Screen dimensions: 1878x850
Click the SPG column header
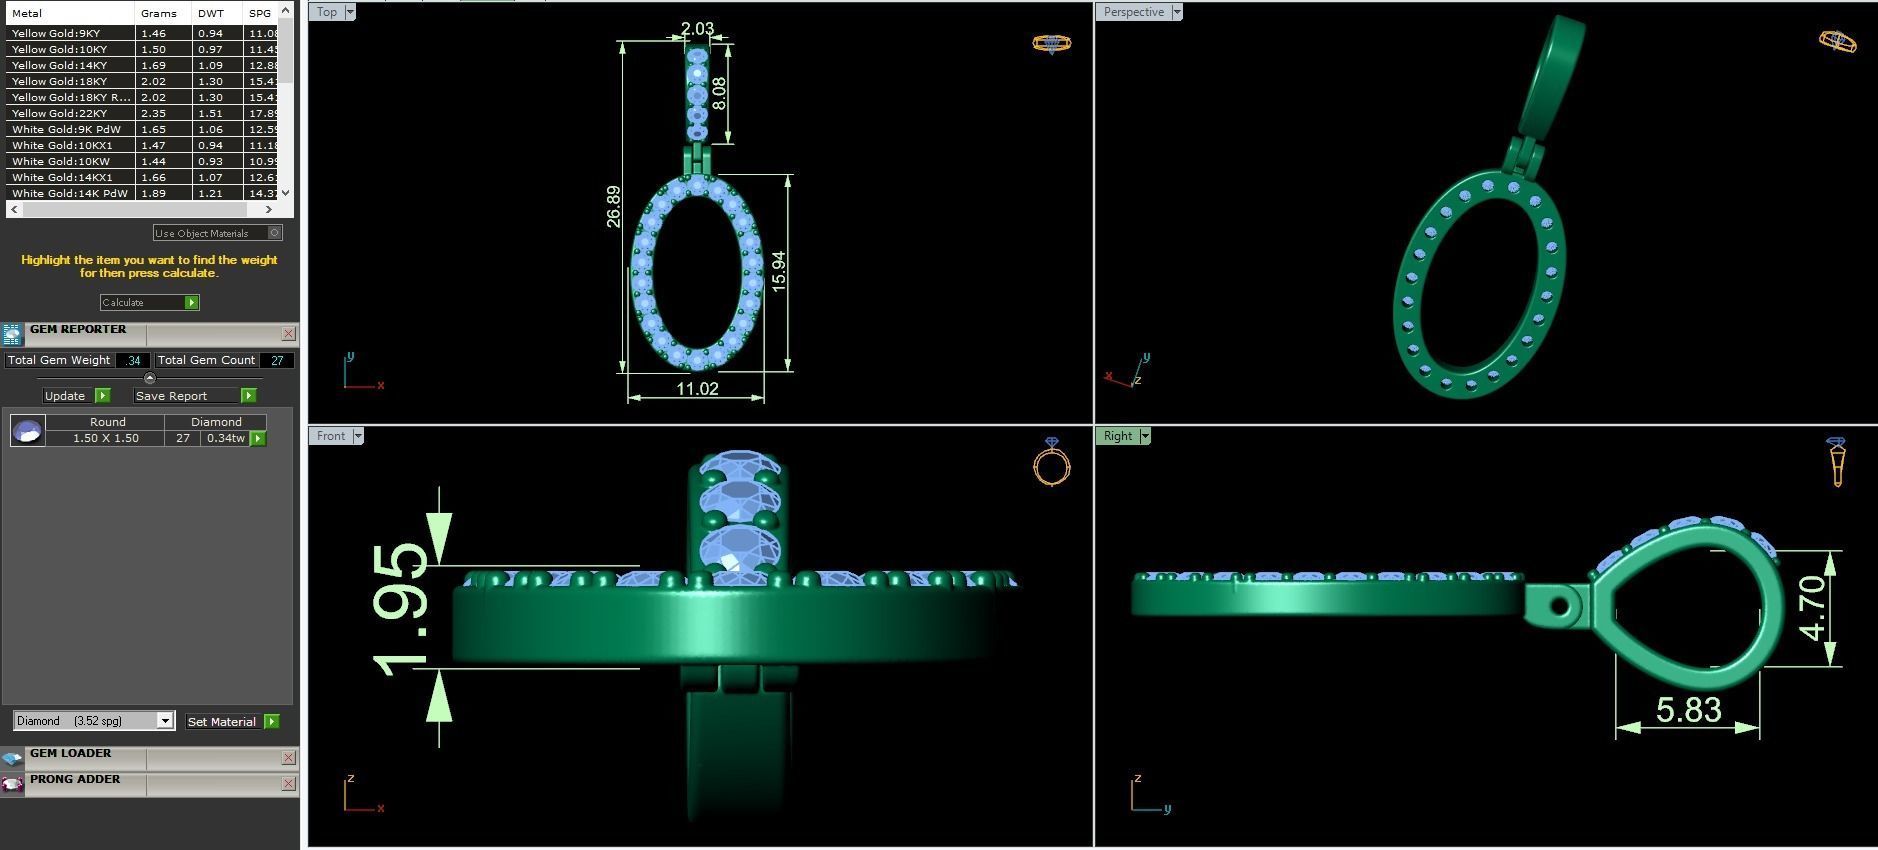pyautogui.click(x=260, y=13)
